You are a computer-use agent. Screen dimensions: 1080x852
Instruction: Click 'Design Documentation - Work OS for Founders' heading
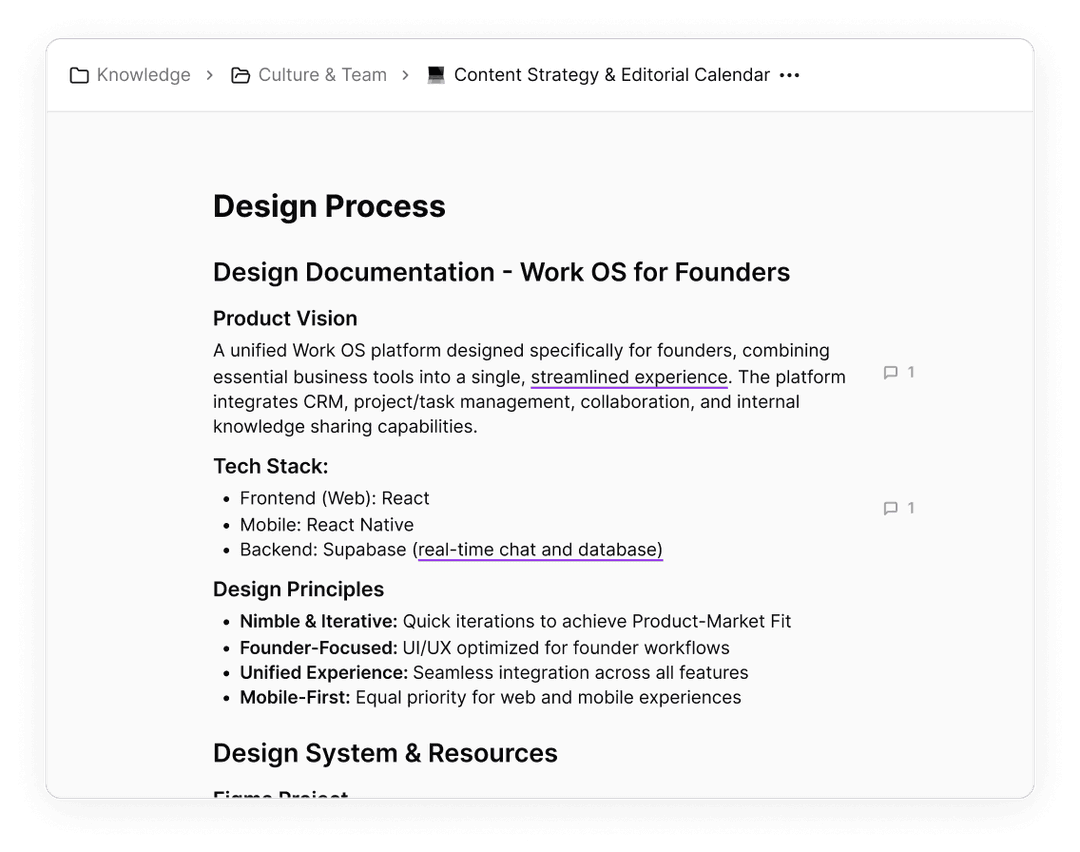click(x=501, y=272)
